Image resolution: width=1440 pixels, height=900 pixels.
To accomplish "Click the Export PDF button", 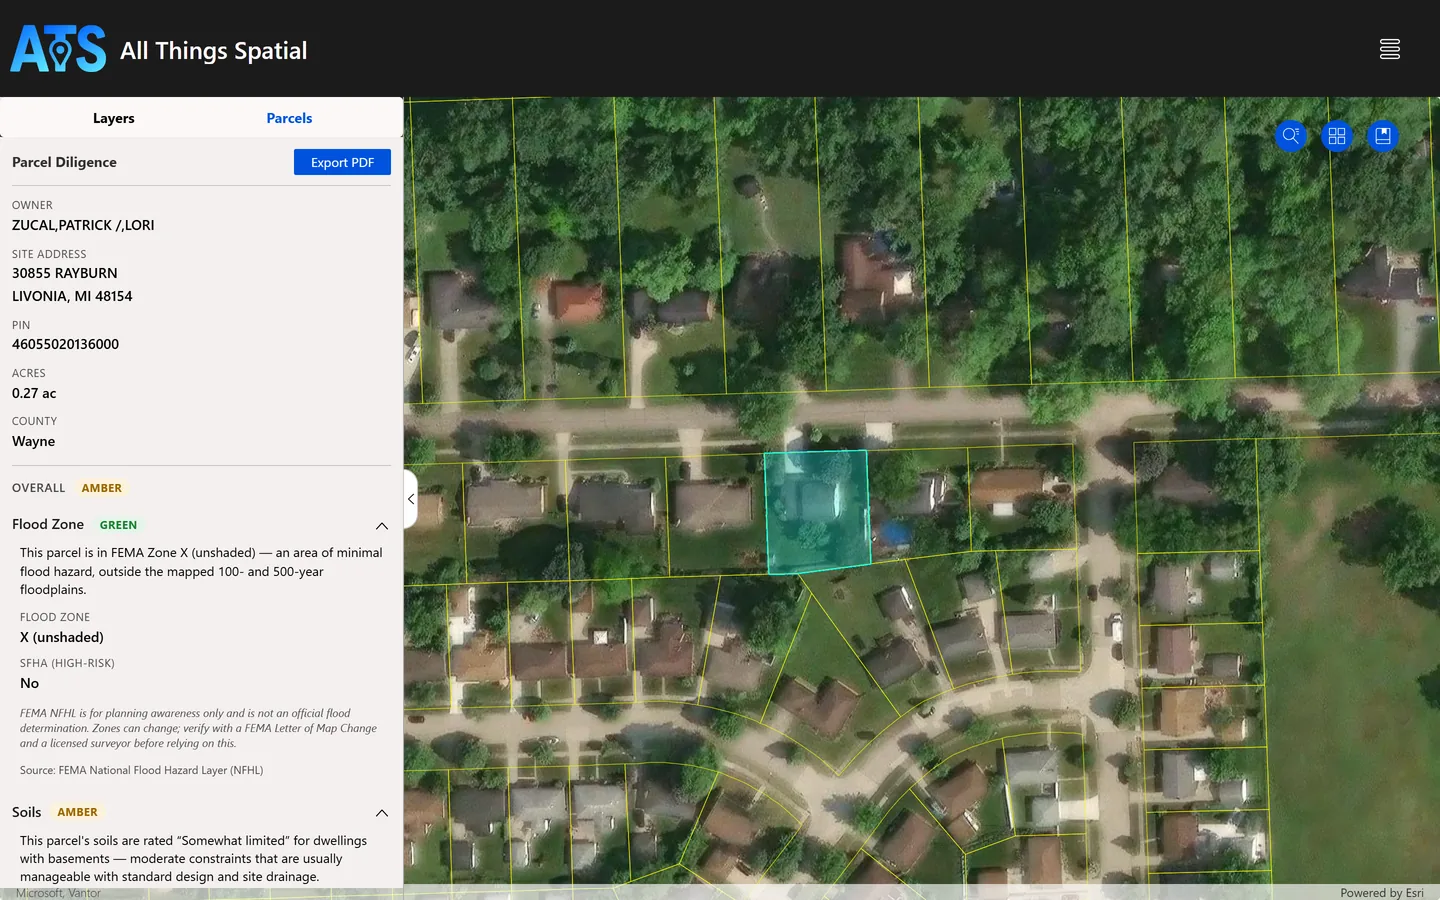I will click(x=342, y=162).
